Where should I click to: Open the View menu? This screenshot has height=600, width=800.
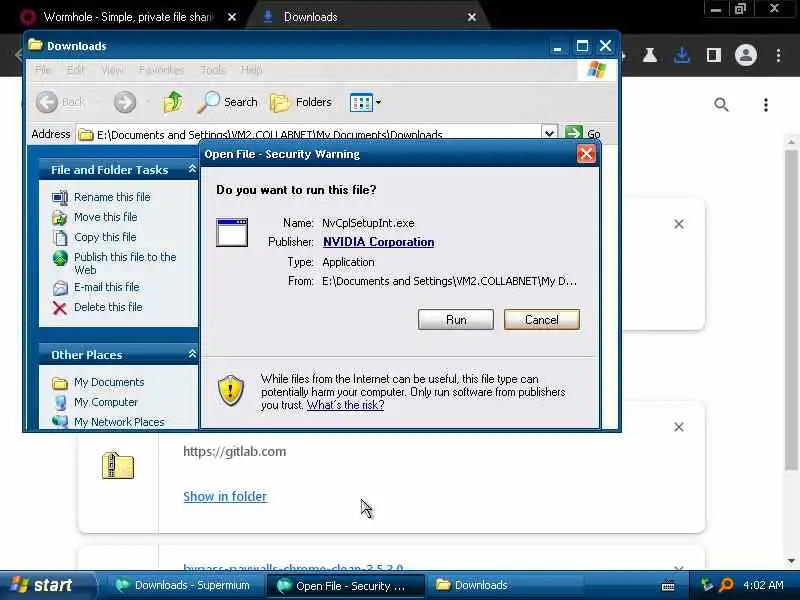[112, 70]
